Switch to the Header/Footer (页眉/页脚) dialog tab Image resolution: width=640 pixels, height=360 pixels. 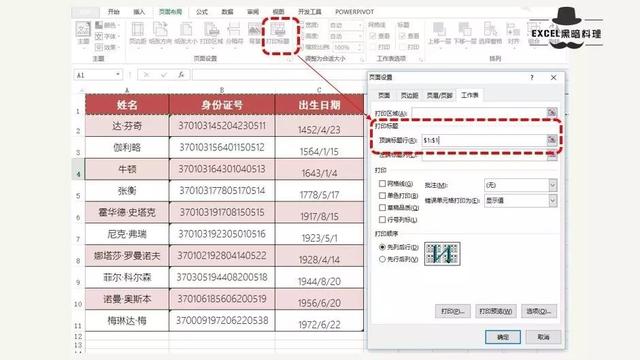[x=439, y=96]
